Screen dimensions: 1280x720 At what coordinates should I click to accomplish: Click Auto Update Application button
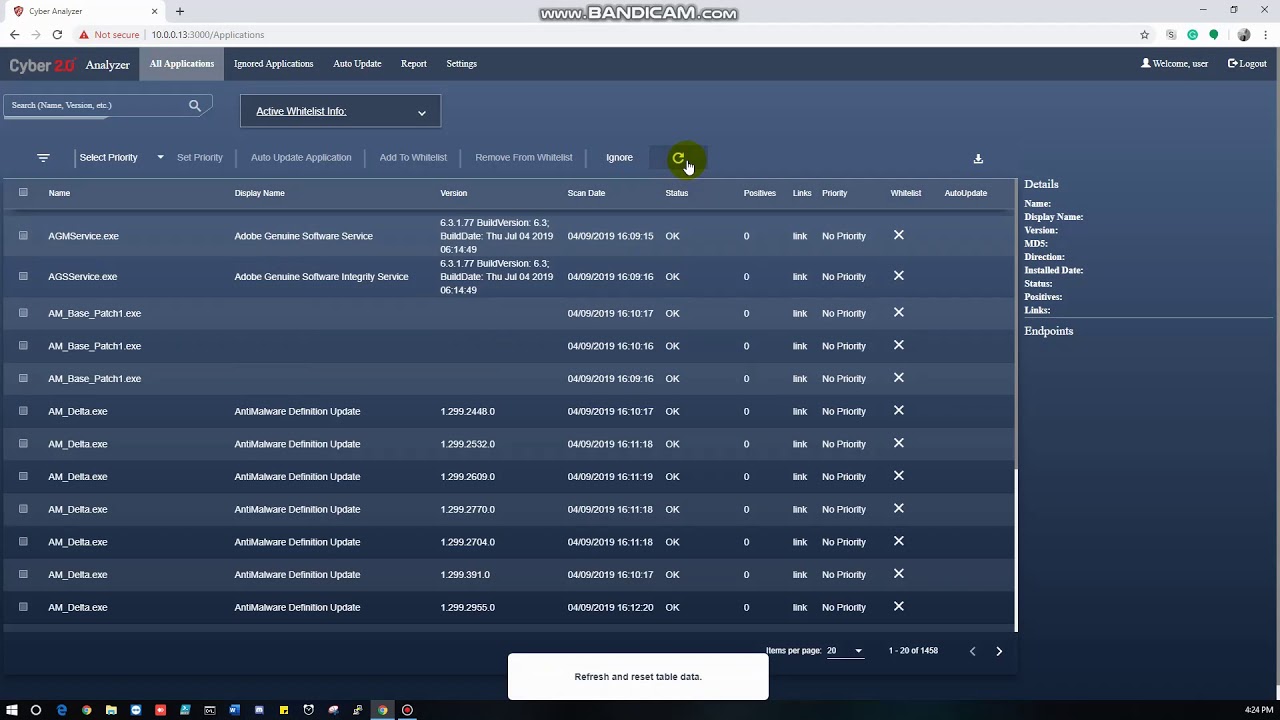(x=301, y=157)
